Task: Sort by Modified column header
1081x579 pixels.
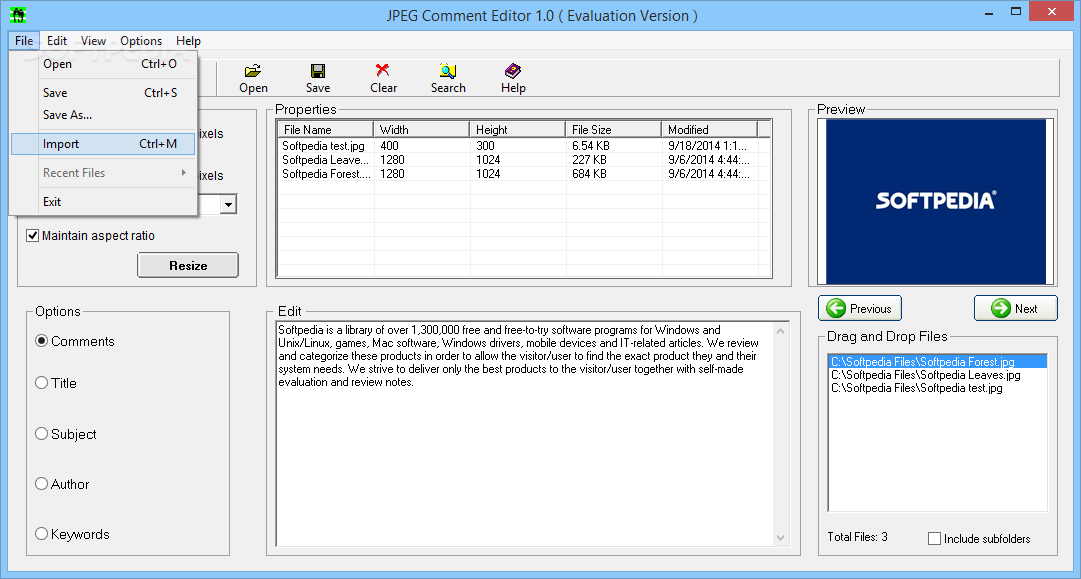Action: point(709,130)
